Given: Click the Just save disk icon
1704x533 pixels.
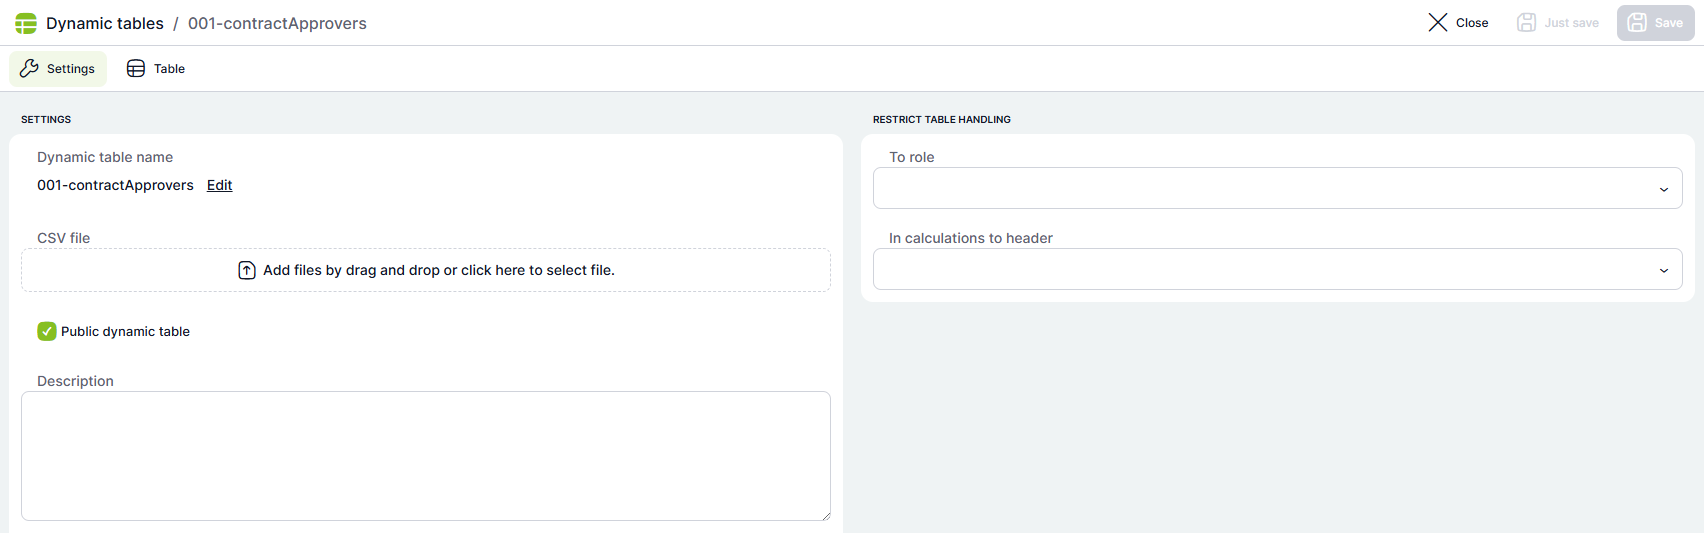Looking at the screenshot, I should (1526, 22).
